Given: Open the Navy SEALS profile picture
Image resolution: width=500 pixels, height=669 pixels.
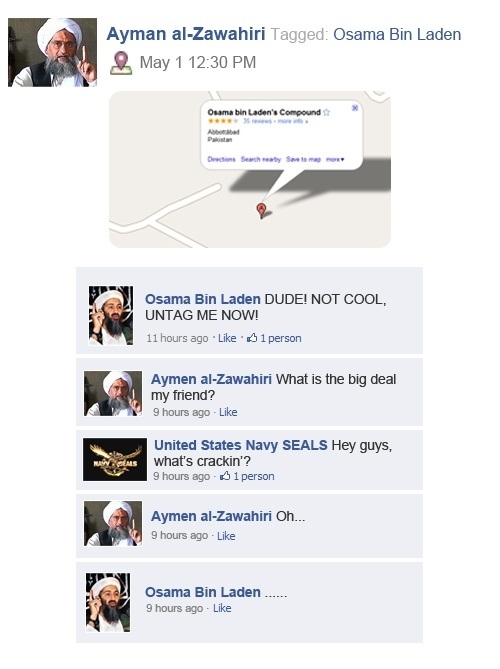Looking at the screenshot, I should 115,460.
